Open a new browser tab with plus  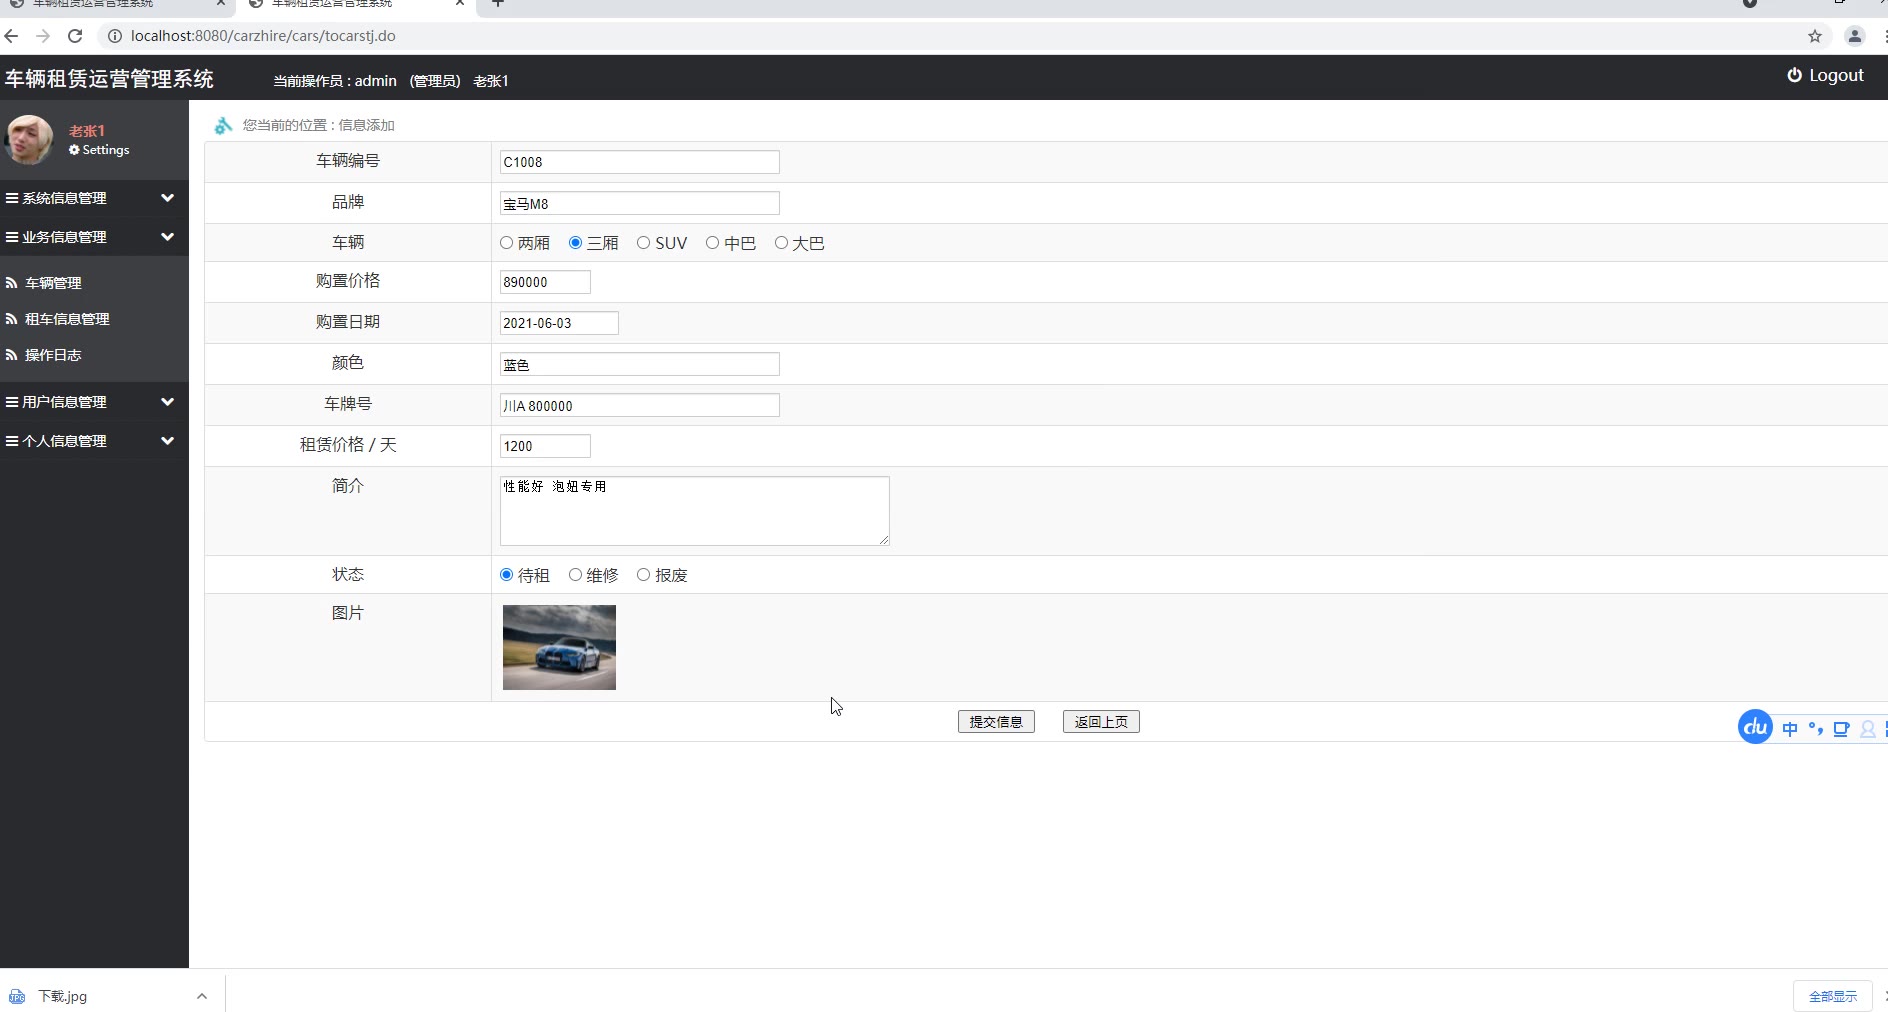[497, 3]
